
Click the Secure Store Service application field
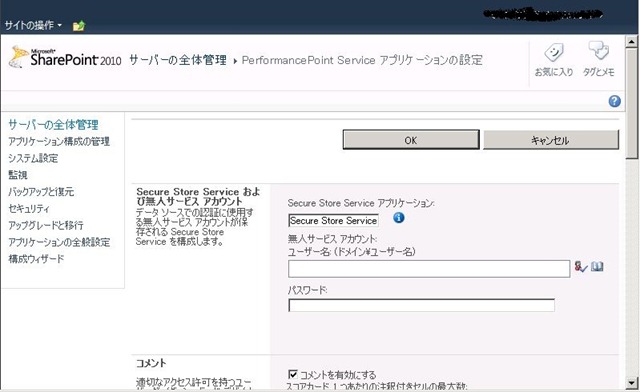click(333, 220)
